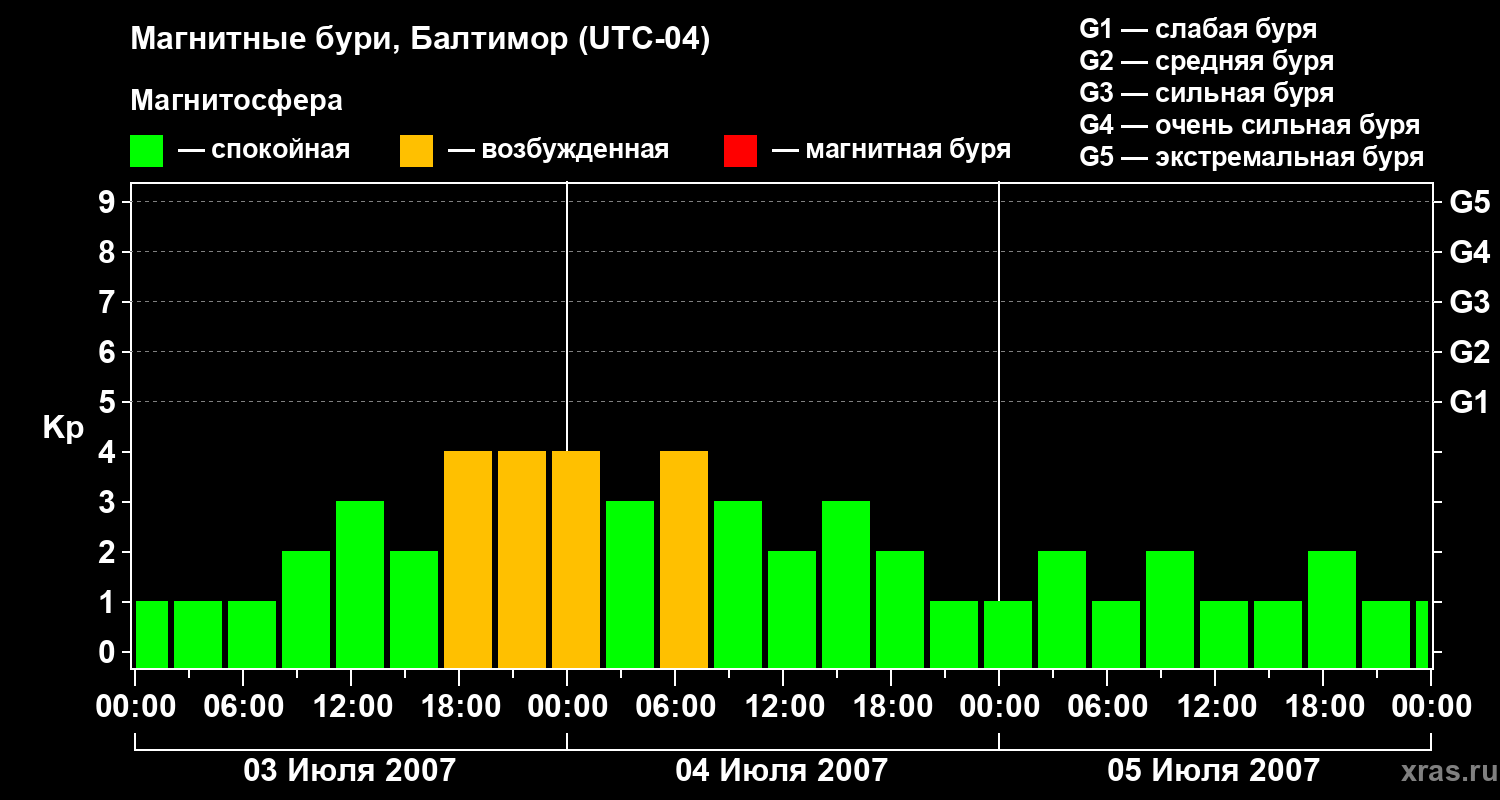1500x800 pixels.
Task: Select the narrow first green bar at chart start
Action: click(152, 634)
